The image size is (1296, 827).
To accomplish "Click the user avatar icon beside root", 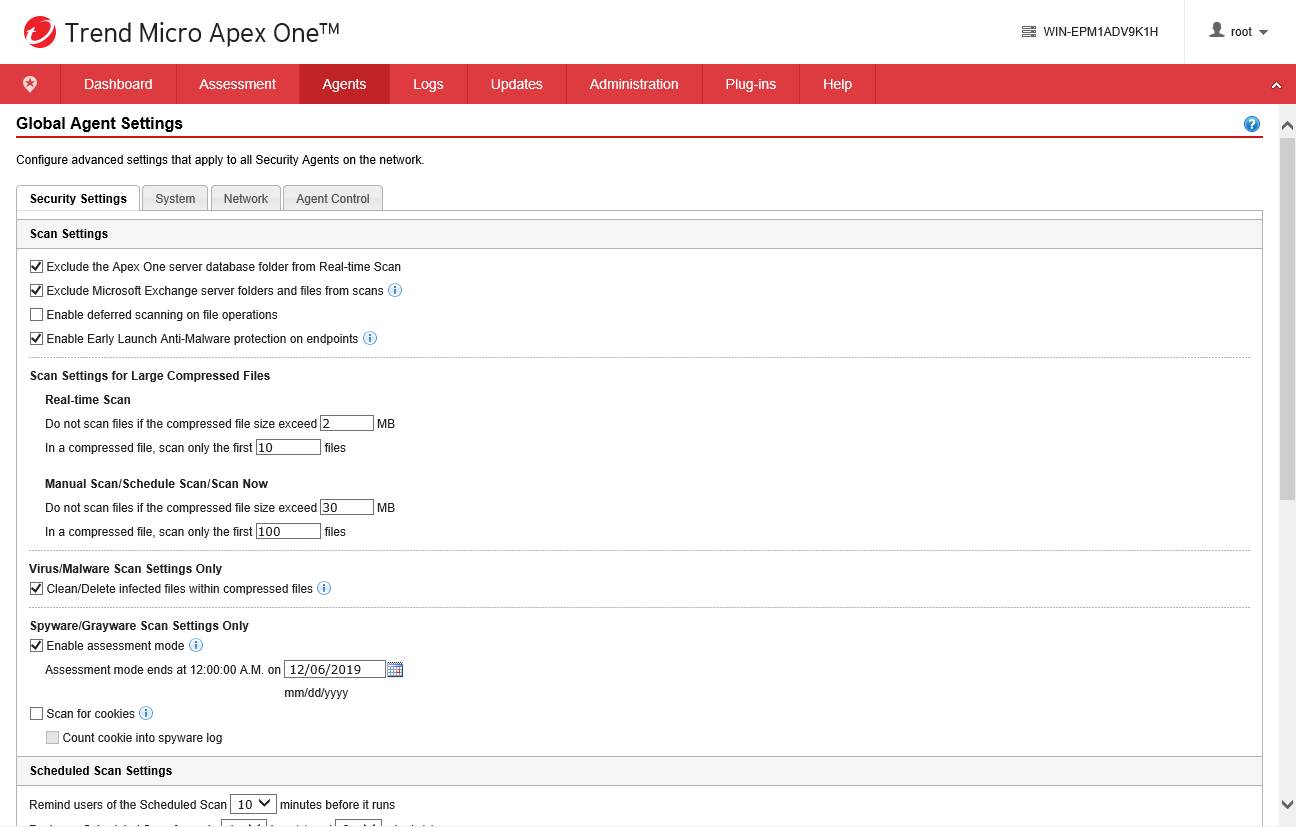I will pos(1217,31).
